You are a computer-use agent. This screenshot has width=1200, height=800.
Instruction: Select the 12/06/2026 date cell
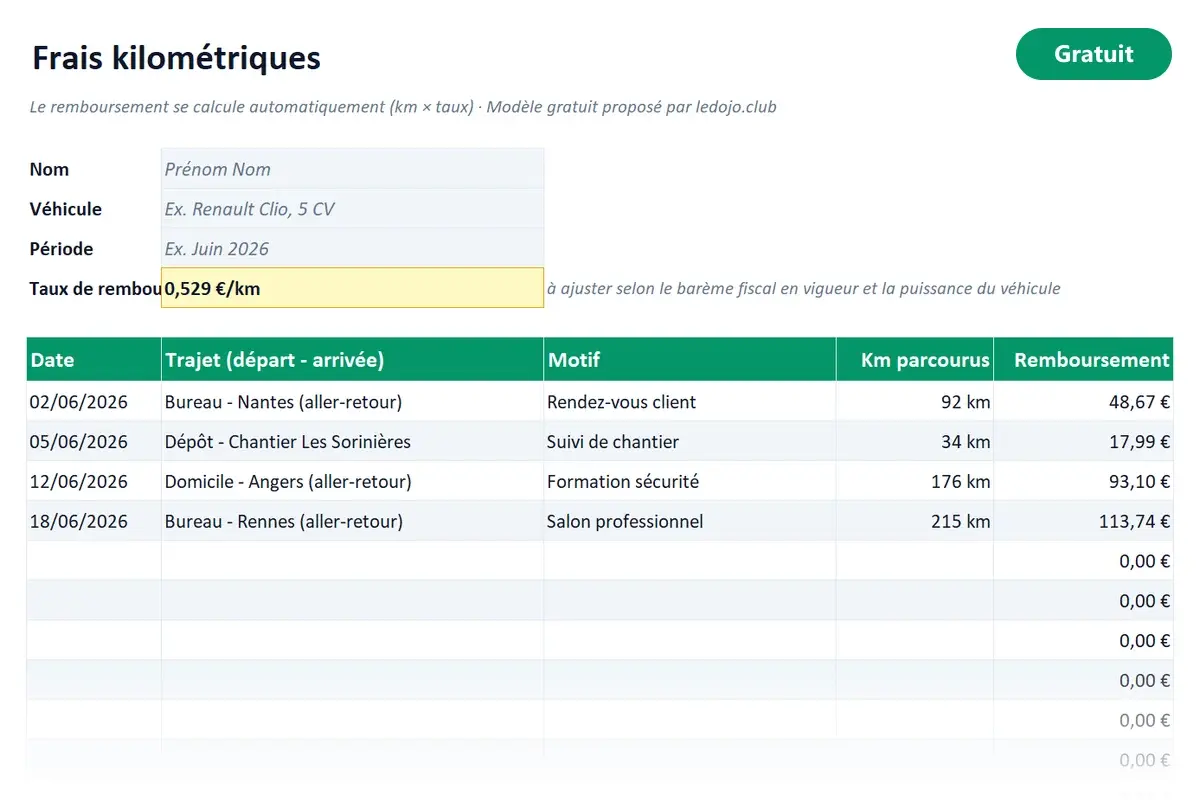[x=94, y=481]
